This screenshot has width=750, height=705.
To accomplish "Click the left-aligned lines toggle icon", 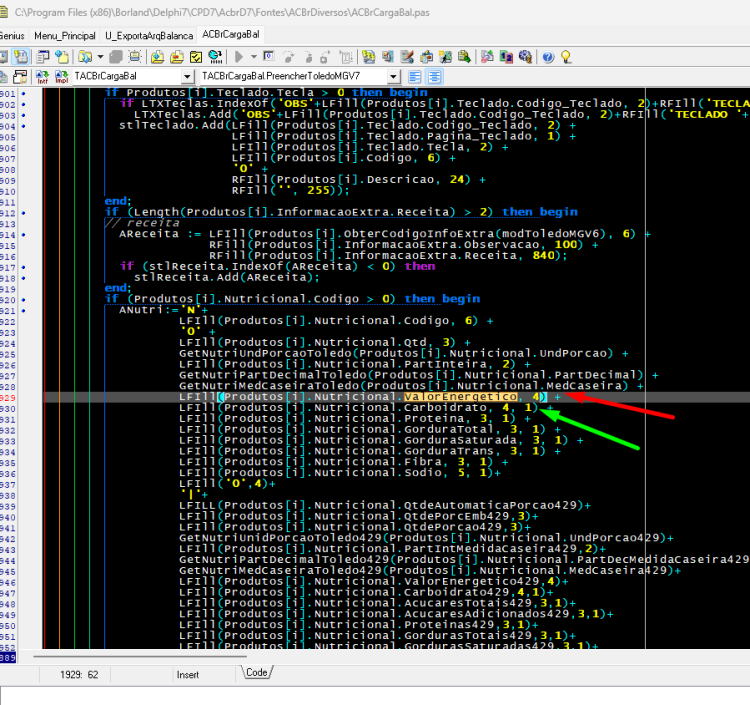I will pyautogui.click(x=415, y=77).
